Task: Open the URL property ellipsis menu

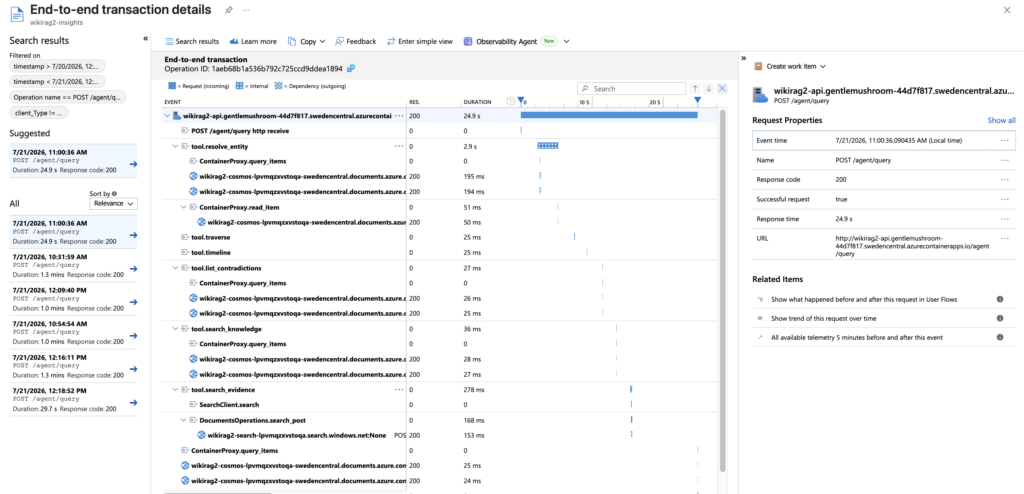Action: 1005,239
